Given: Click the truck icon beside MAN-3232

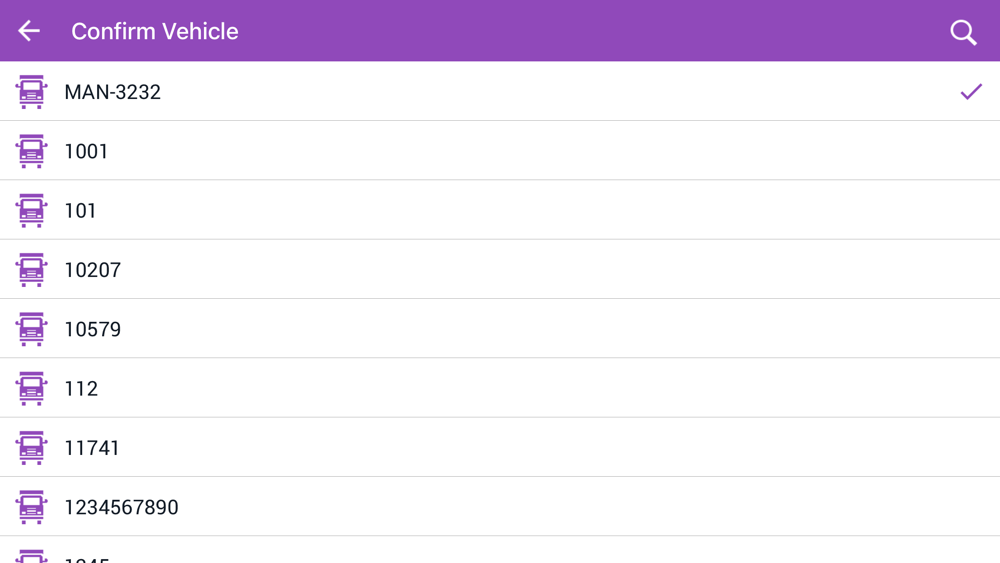Looking at the screenshot, I should (31, 92).
